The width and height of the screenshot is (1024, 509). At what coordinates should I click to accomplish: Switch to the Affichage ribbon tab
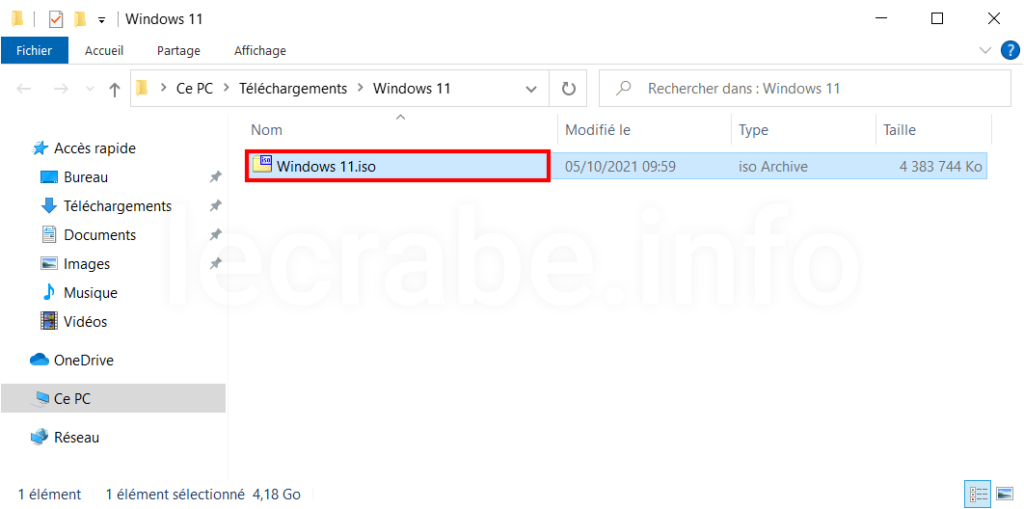pos(260,50)
